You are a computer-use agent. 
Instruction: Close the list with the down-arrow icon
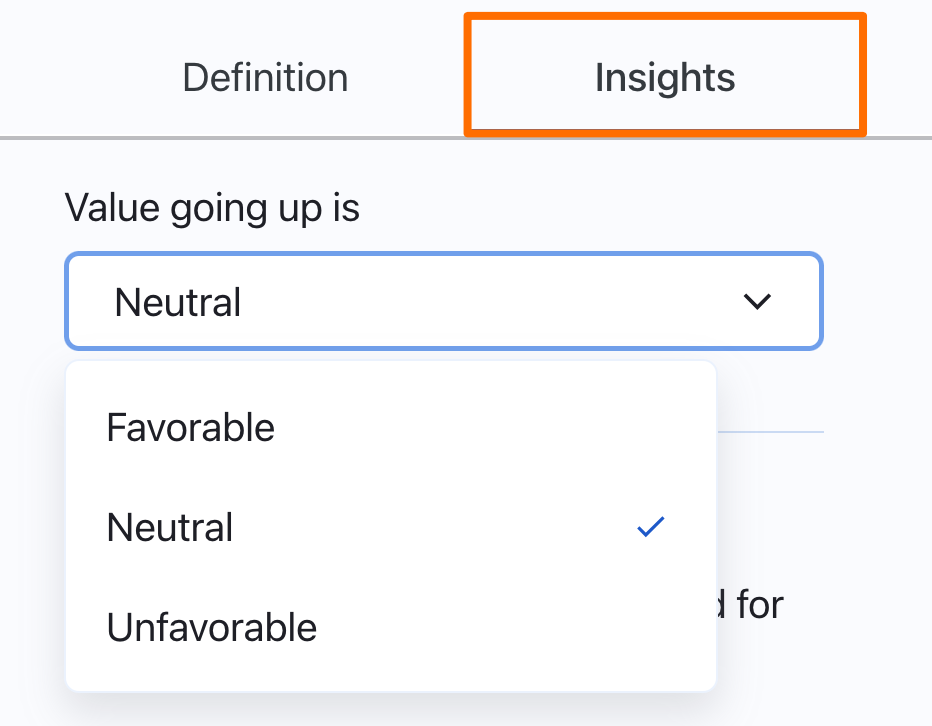[757, 301]
